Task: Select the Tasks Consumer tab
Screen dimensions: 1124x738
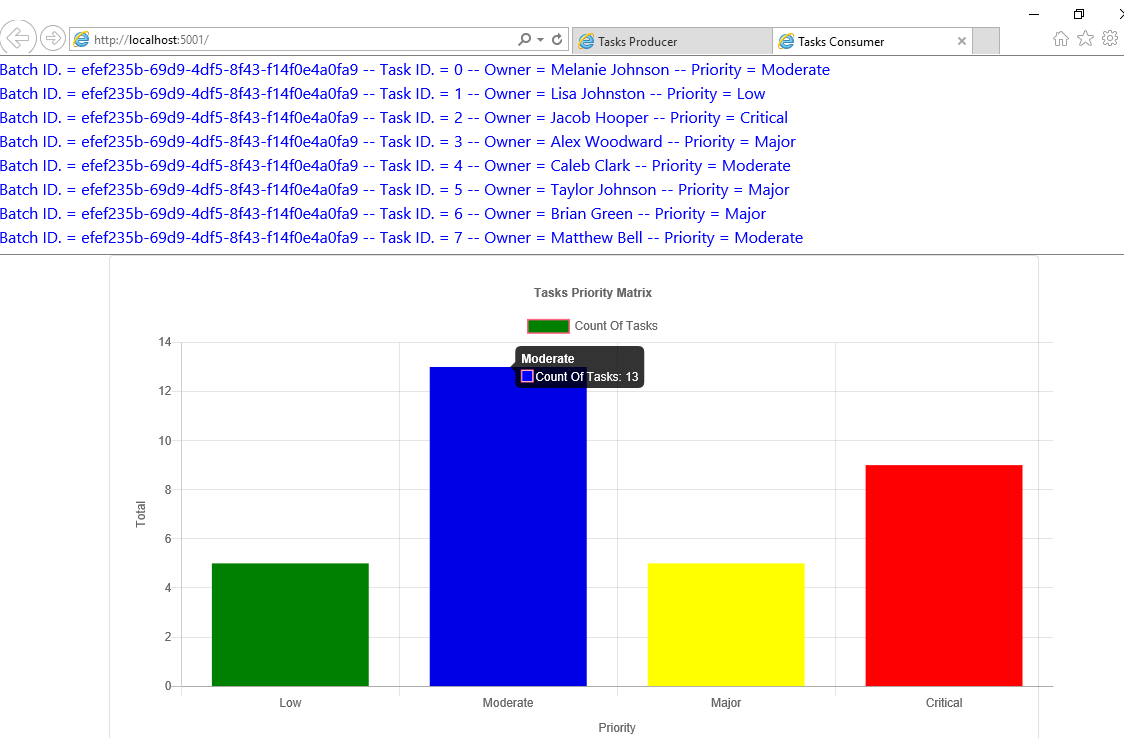Action: point(860,41)
